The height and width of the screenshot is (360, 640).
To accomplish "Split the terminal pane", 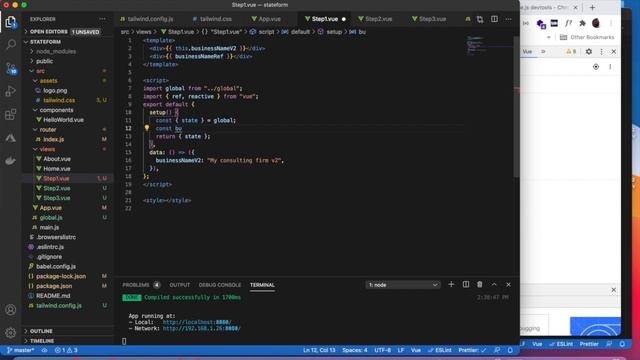I will tap(466, 284).
